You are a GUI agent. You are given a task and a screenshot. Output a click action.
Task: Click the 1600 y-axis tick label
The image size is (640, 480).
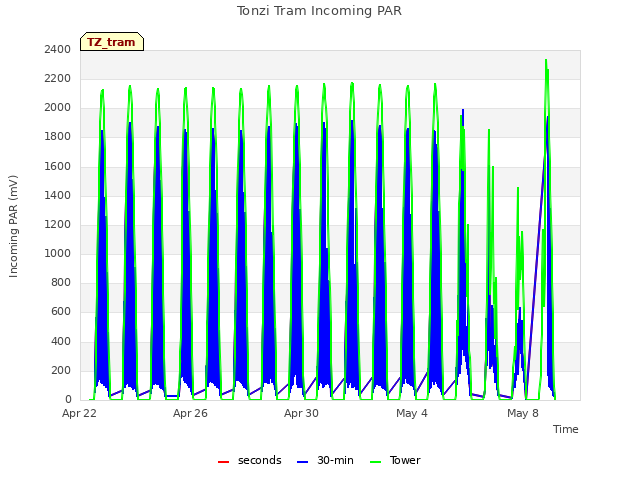(x=58, y=167)
